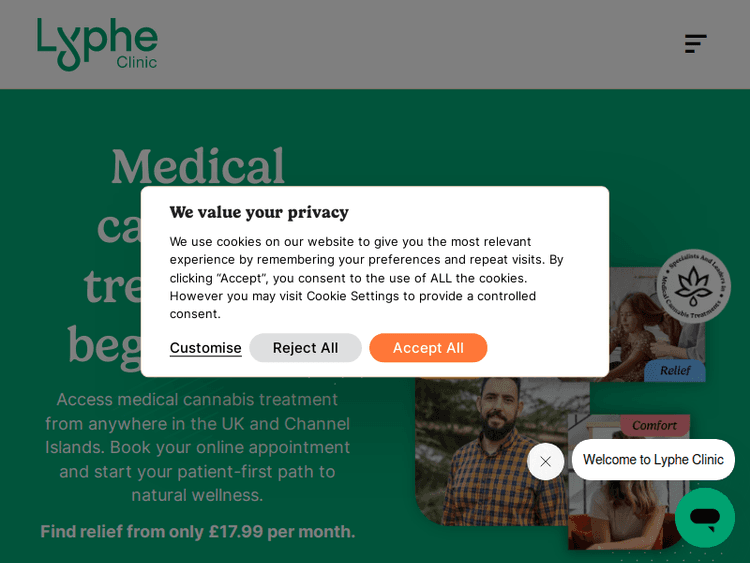The image size is (750, 563).
Task: Click the blue Relief tag
Action: [x=674, y=370]
